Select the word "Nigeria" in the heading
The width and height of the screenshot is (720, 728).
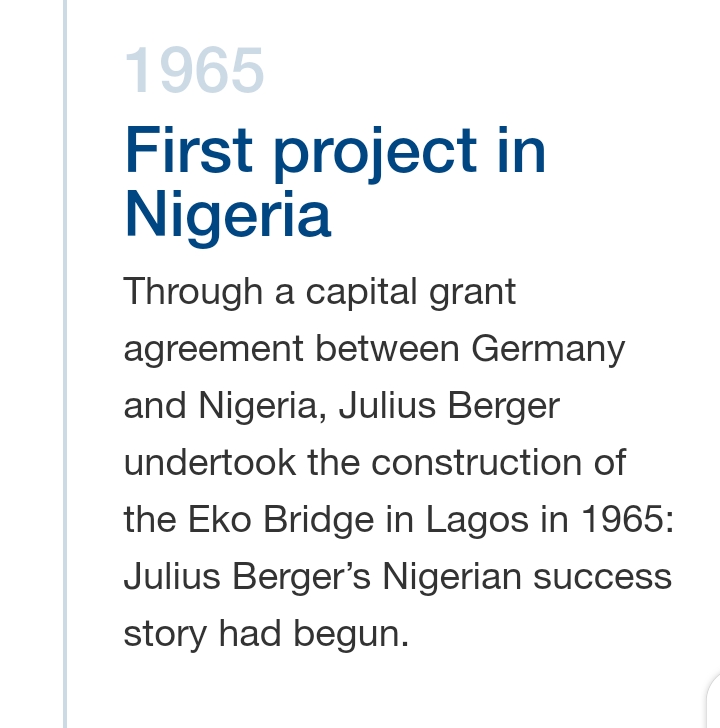point(227,213)
